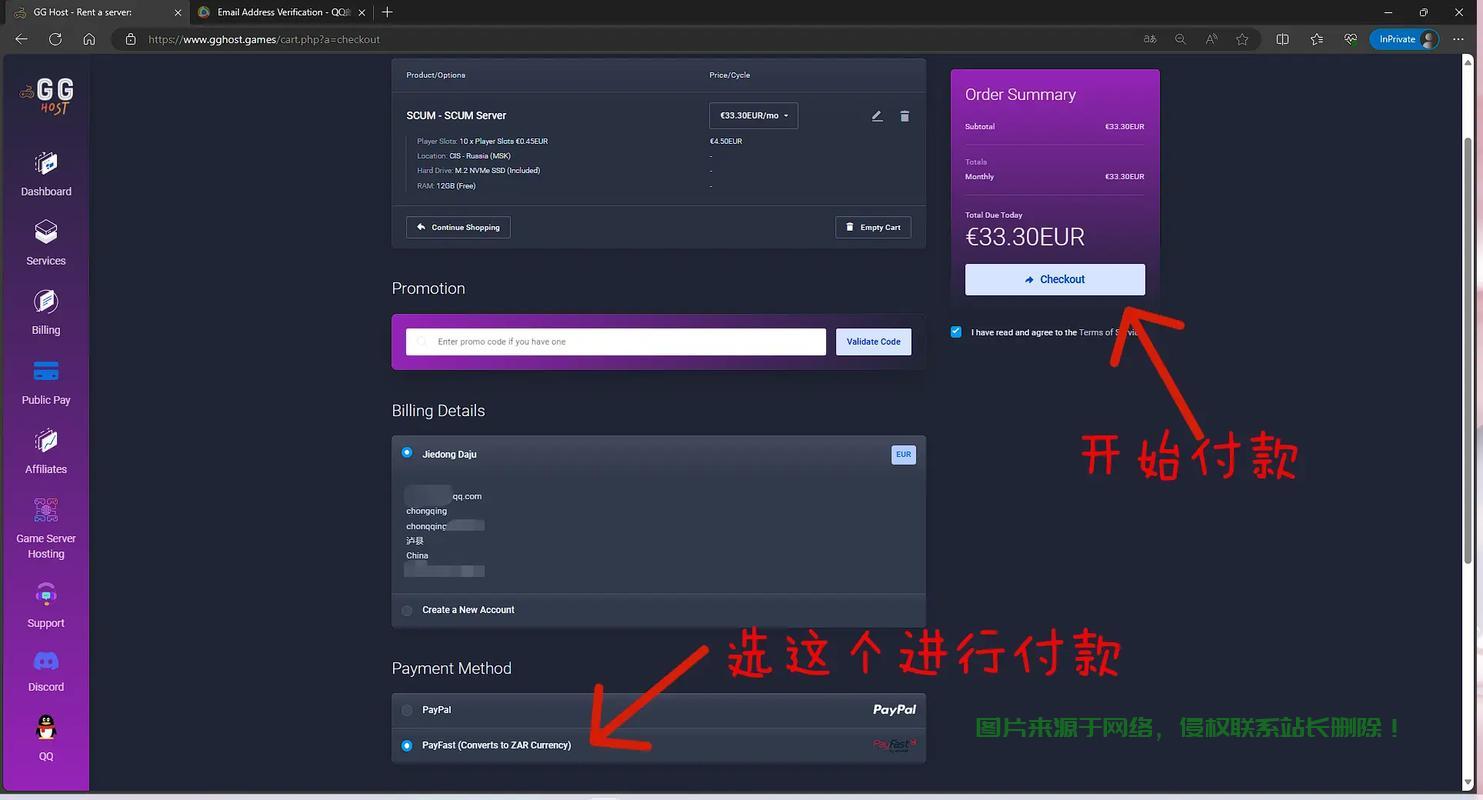The height and width of the screenshot is (800, 1483).
Task: Click the RAM: 12GB (Free) text
Action: pyautogui.click(x=446, y=186)
